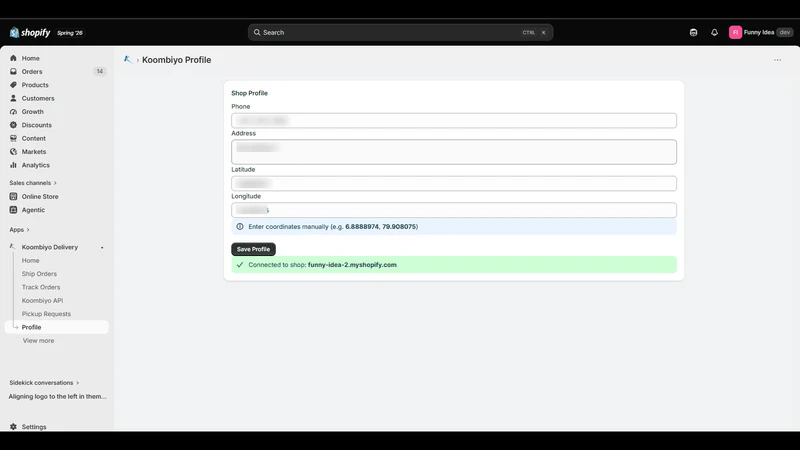800x450 pixels.
Task: Click funny-idea-2.myshopify.com text
Action: (352, 265)
